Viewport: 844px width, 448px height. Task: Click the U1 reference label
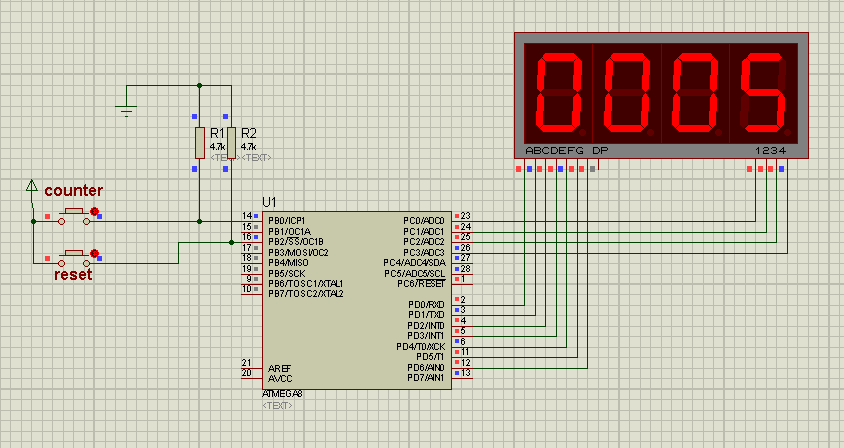tap(270, 202)
